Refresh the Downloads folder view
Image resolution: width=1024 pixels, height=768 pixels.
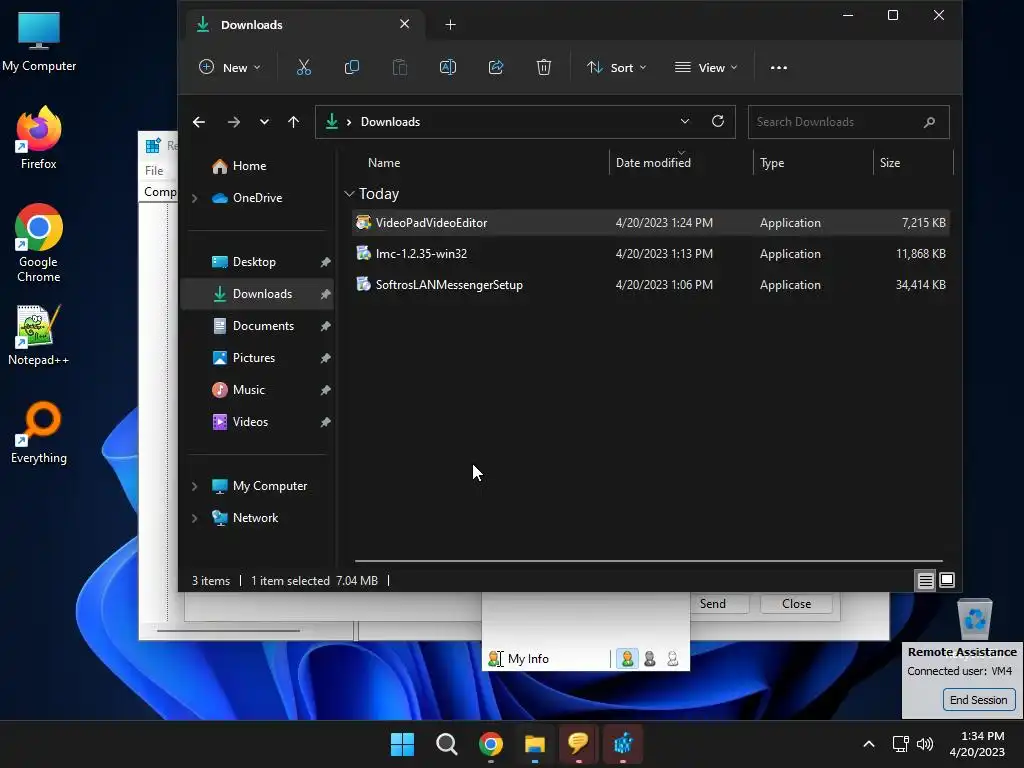[718, 121]
